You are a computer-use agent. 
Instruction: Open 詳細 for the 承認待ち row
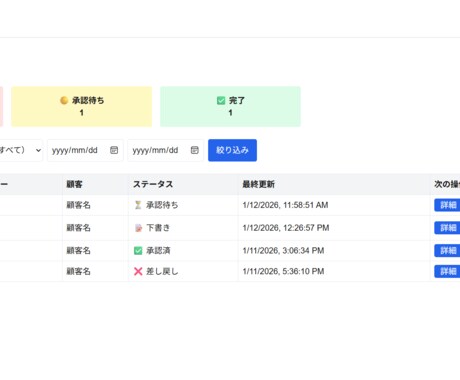[447, 205]
